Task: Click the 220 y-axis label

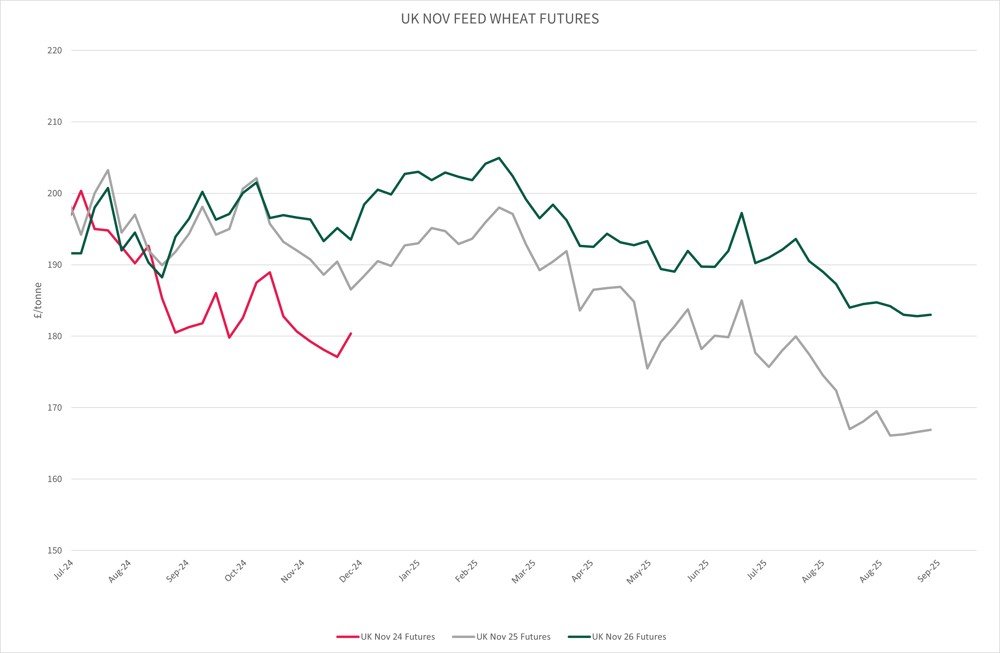Action: point(55,51)
